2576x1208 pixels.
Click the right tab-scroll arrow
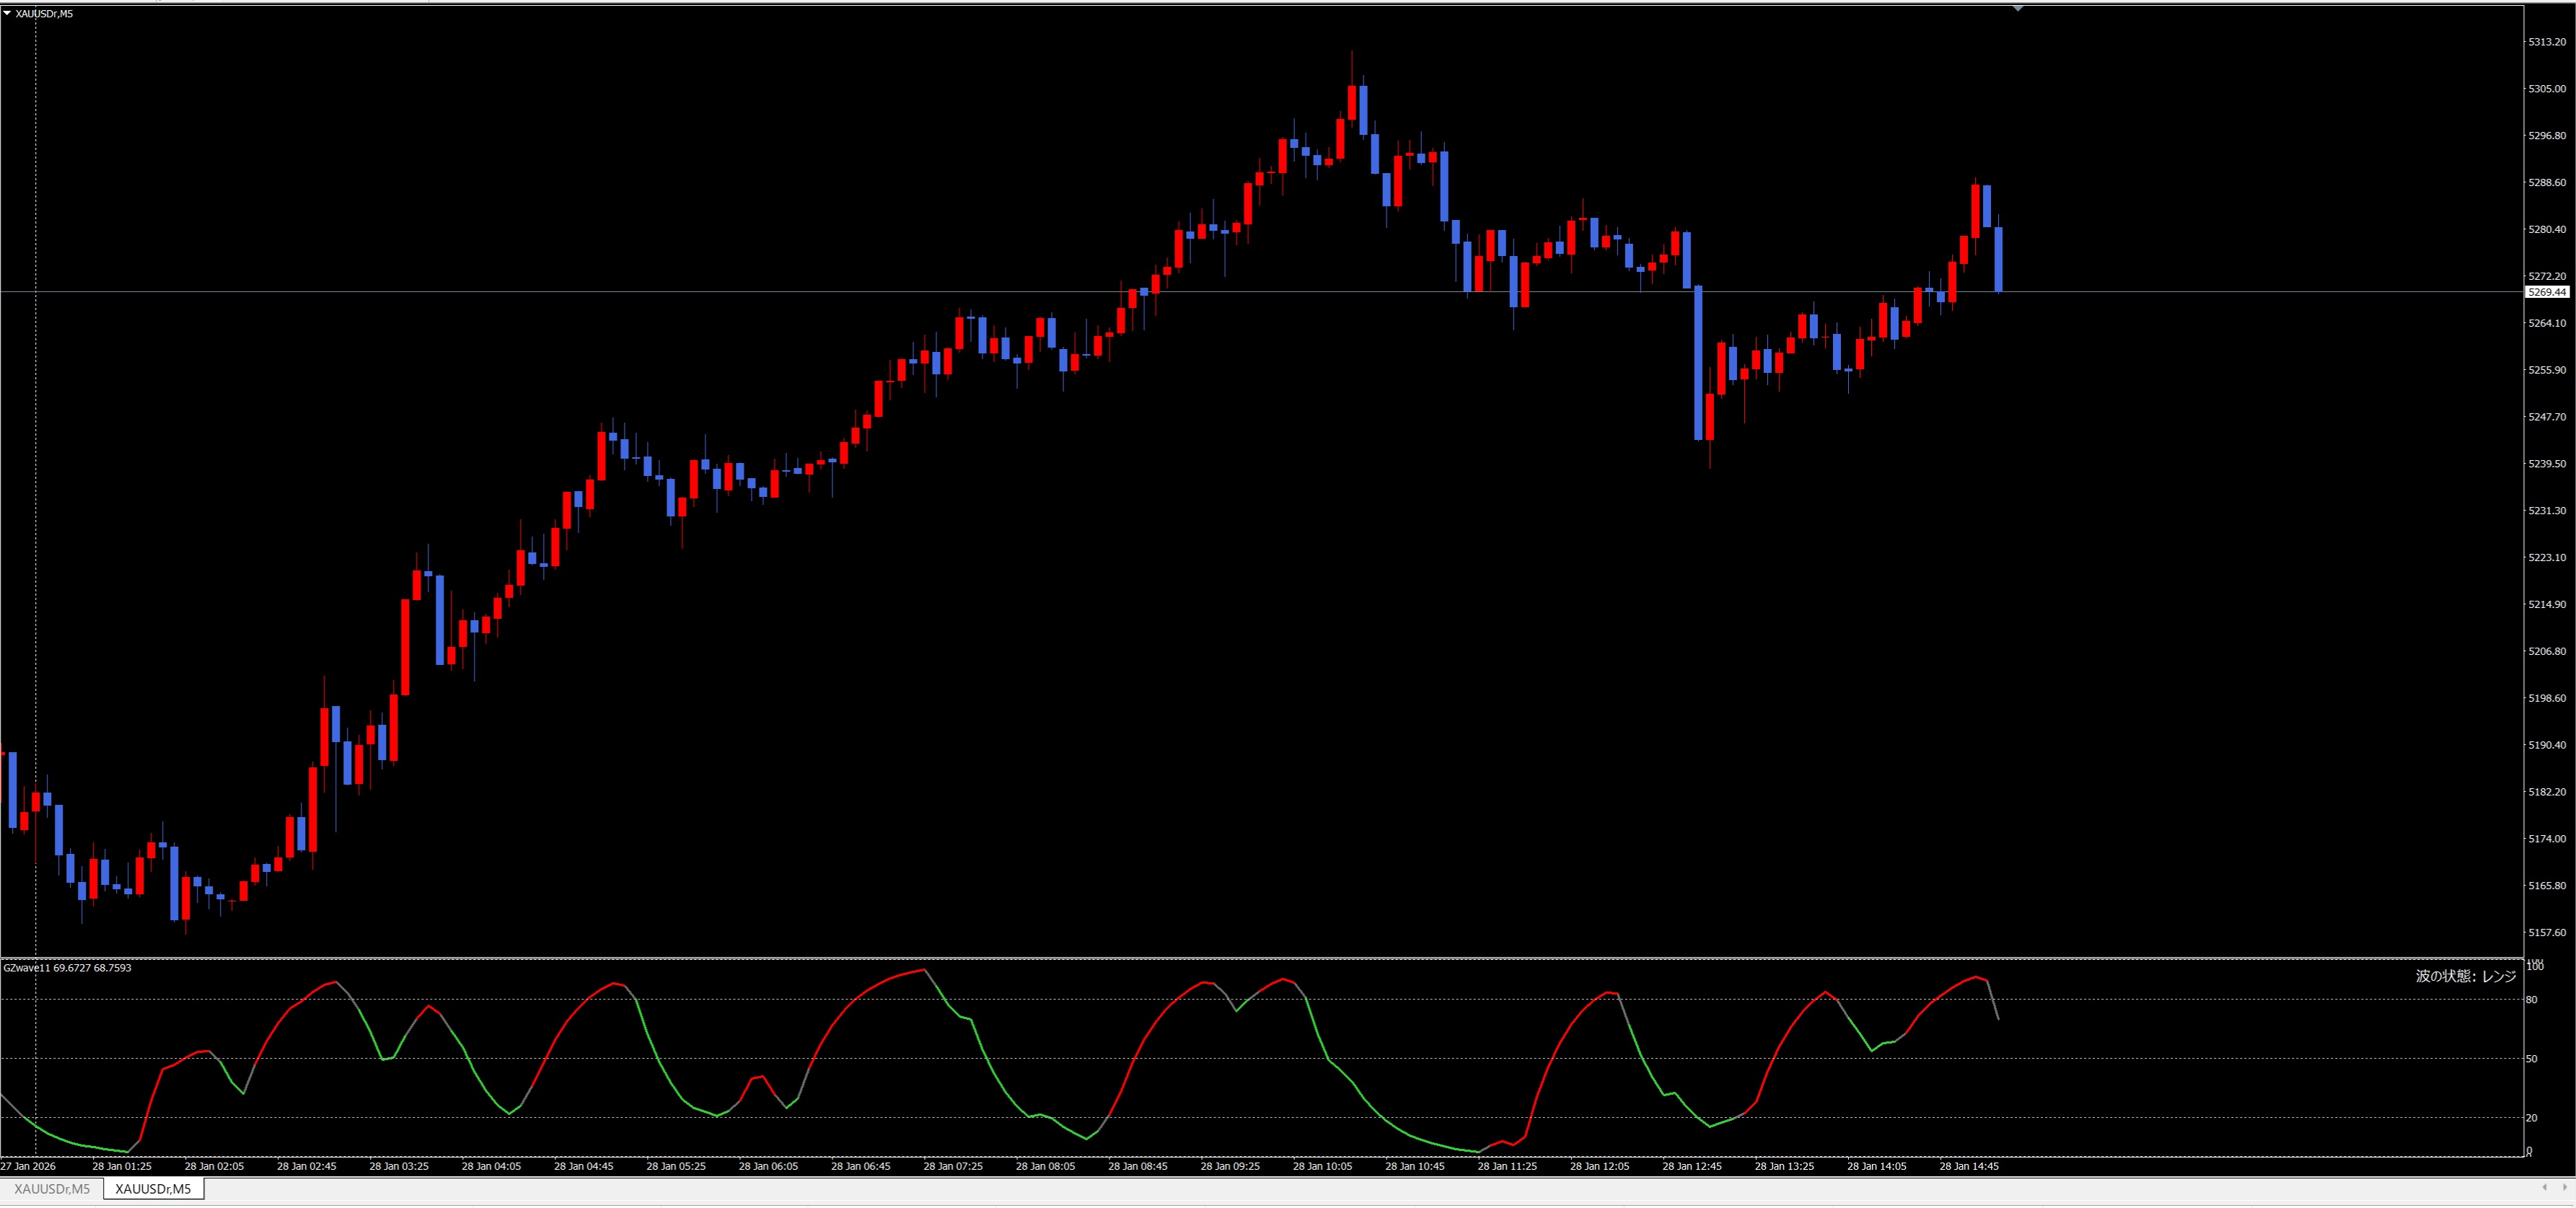coord(2565,1188)
